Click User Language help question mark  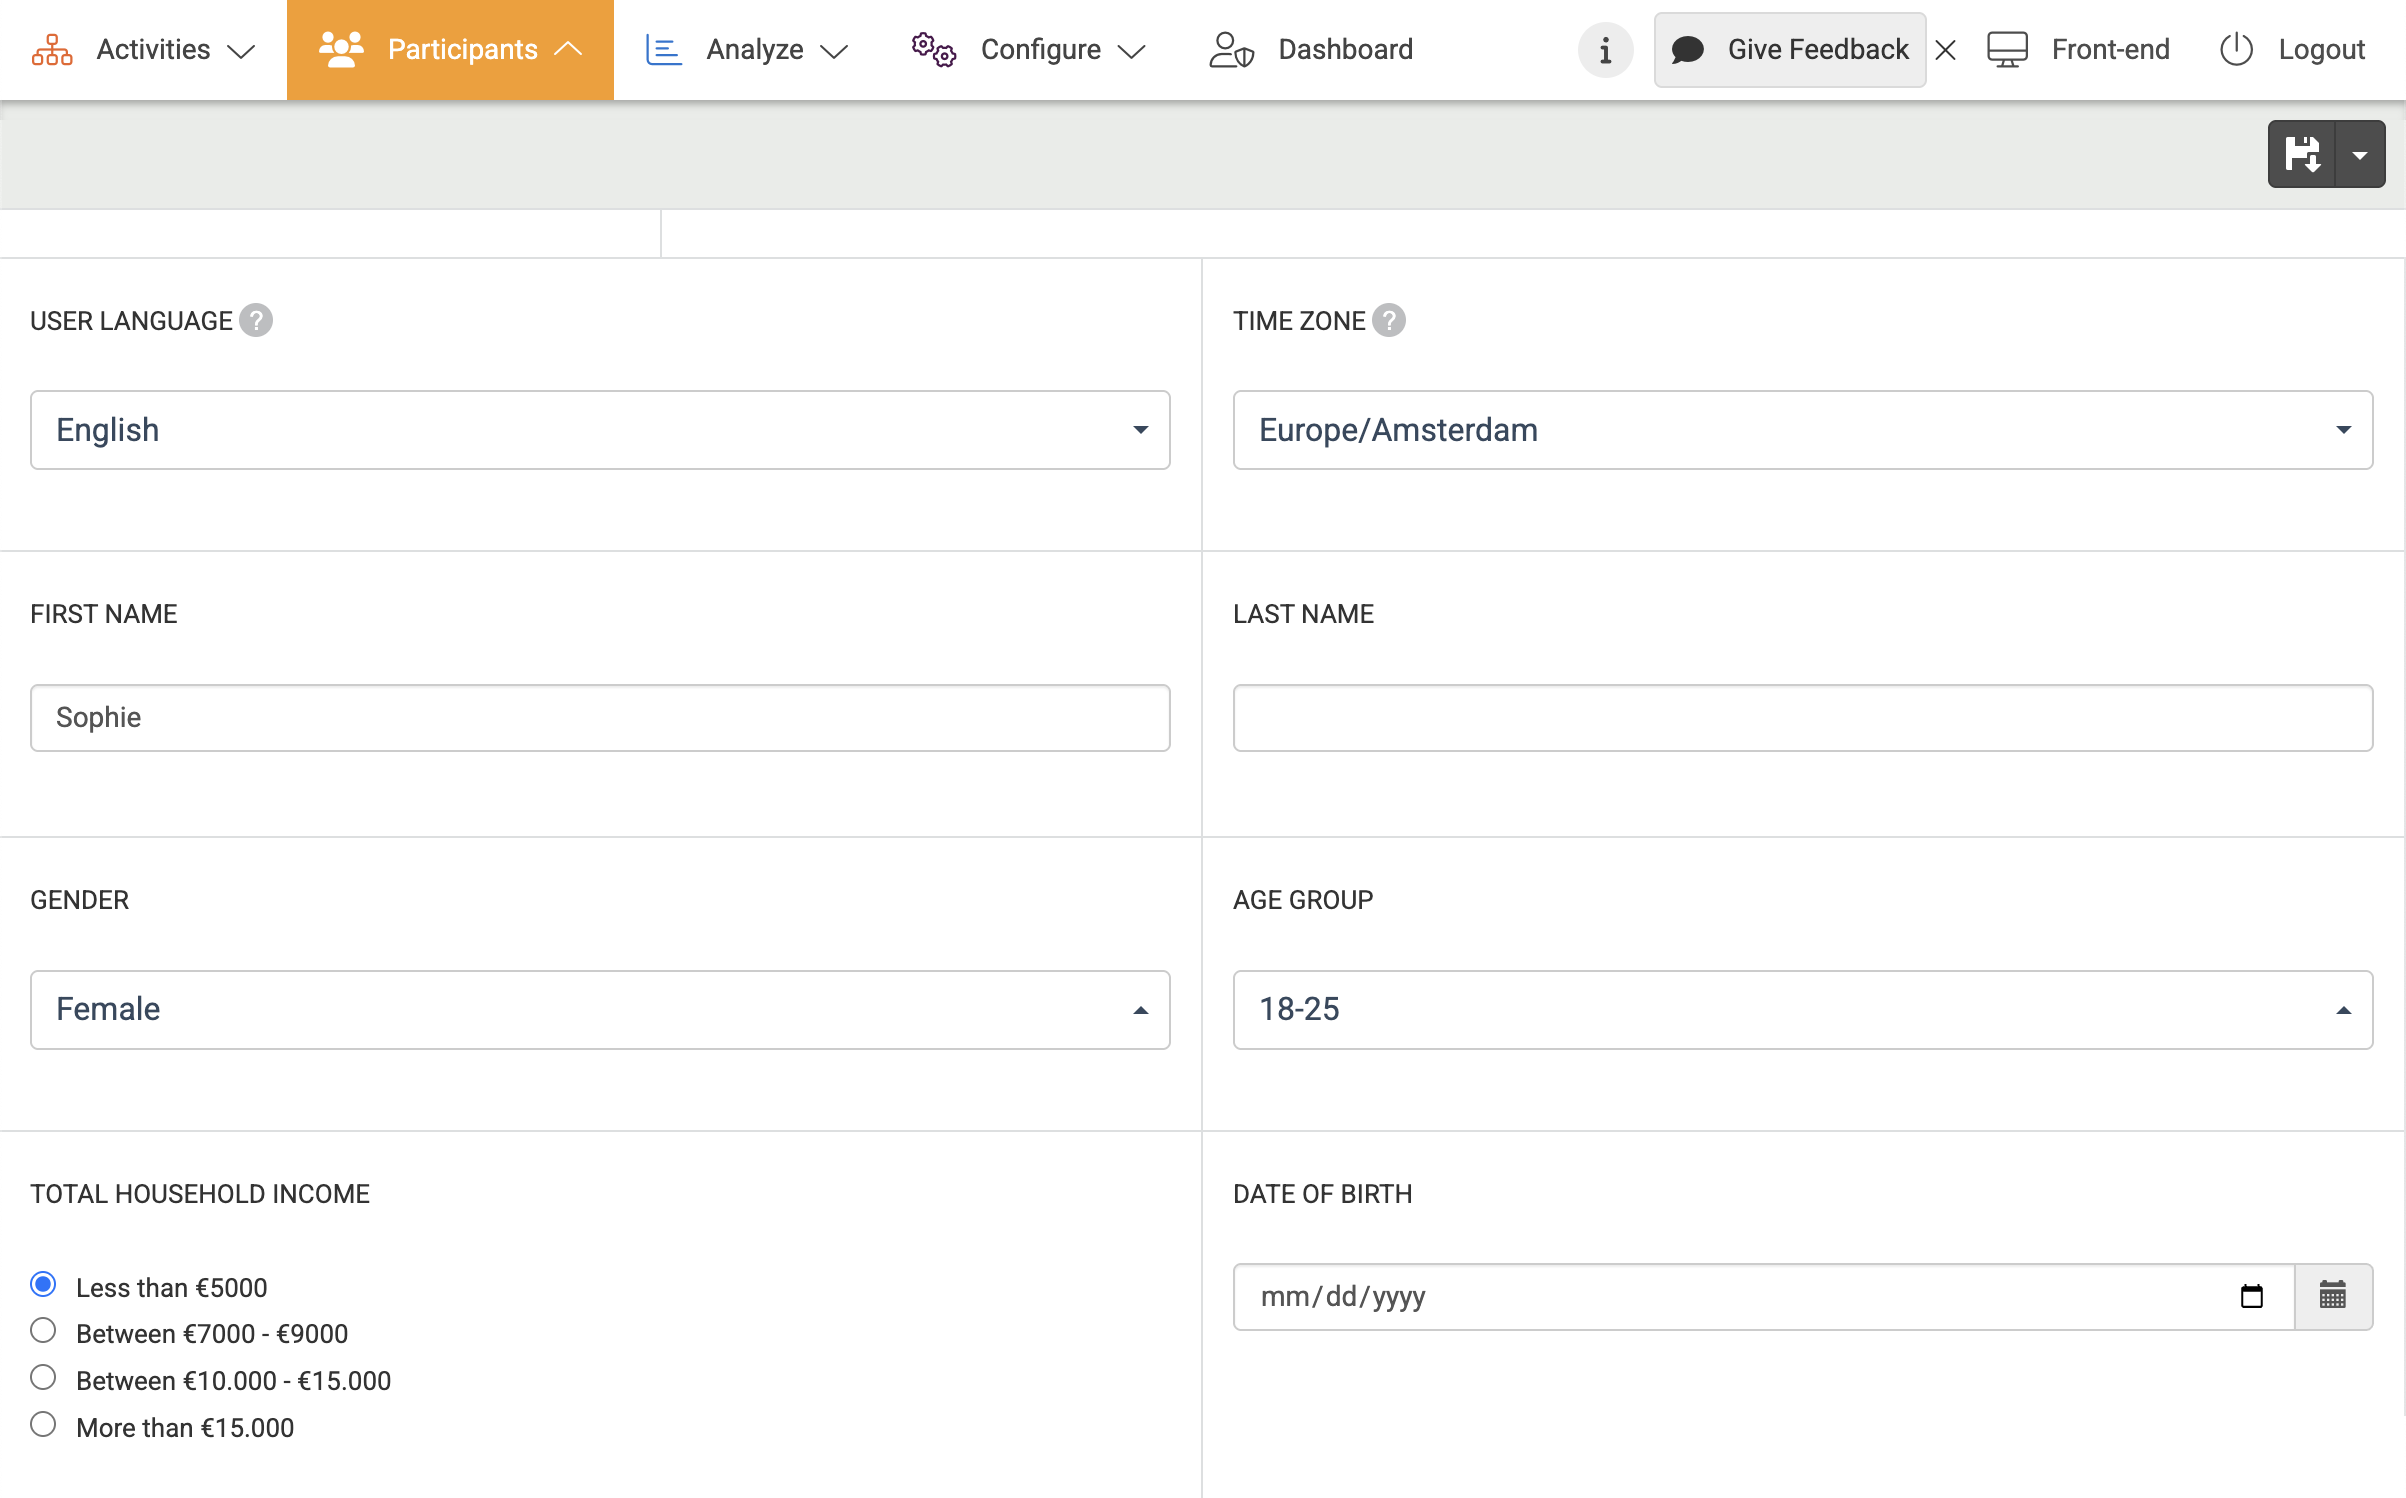(x=256, y=320)
